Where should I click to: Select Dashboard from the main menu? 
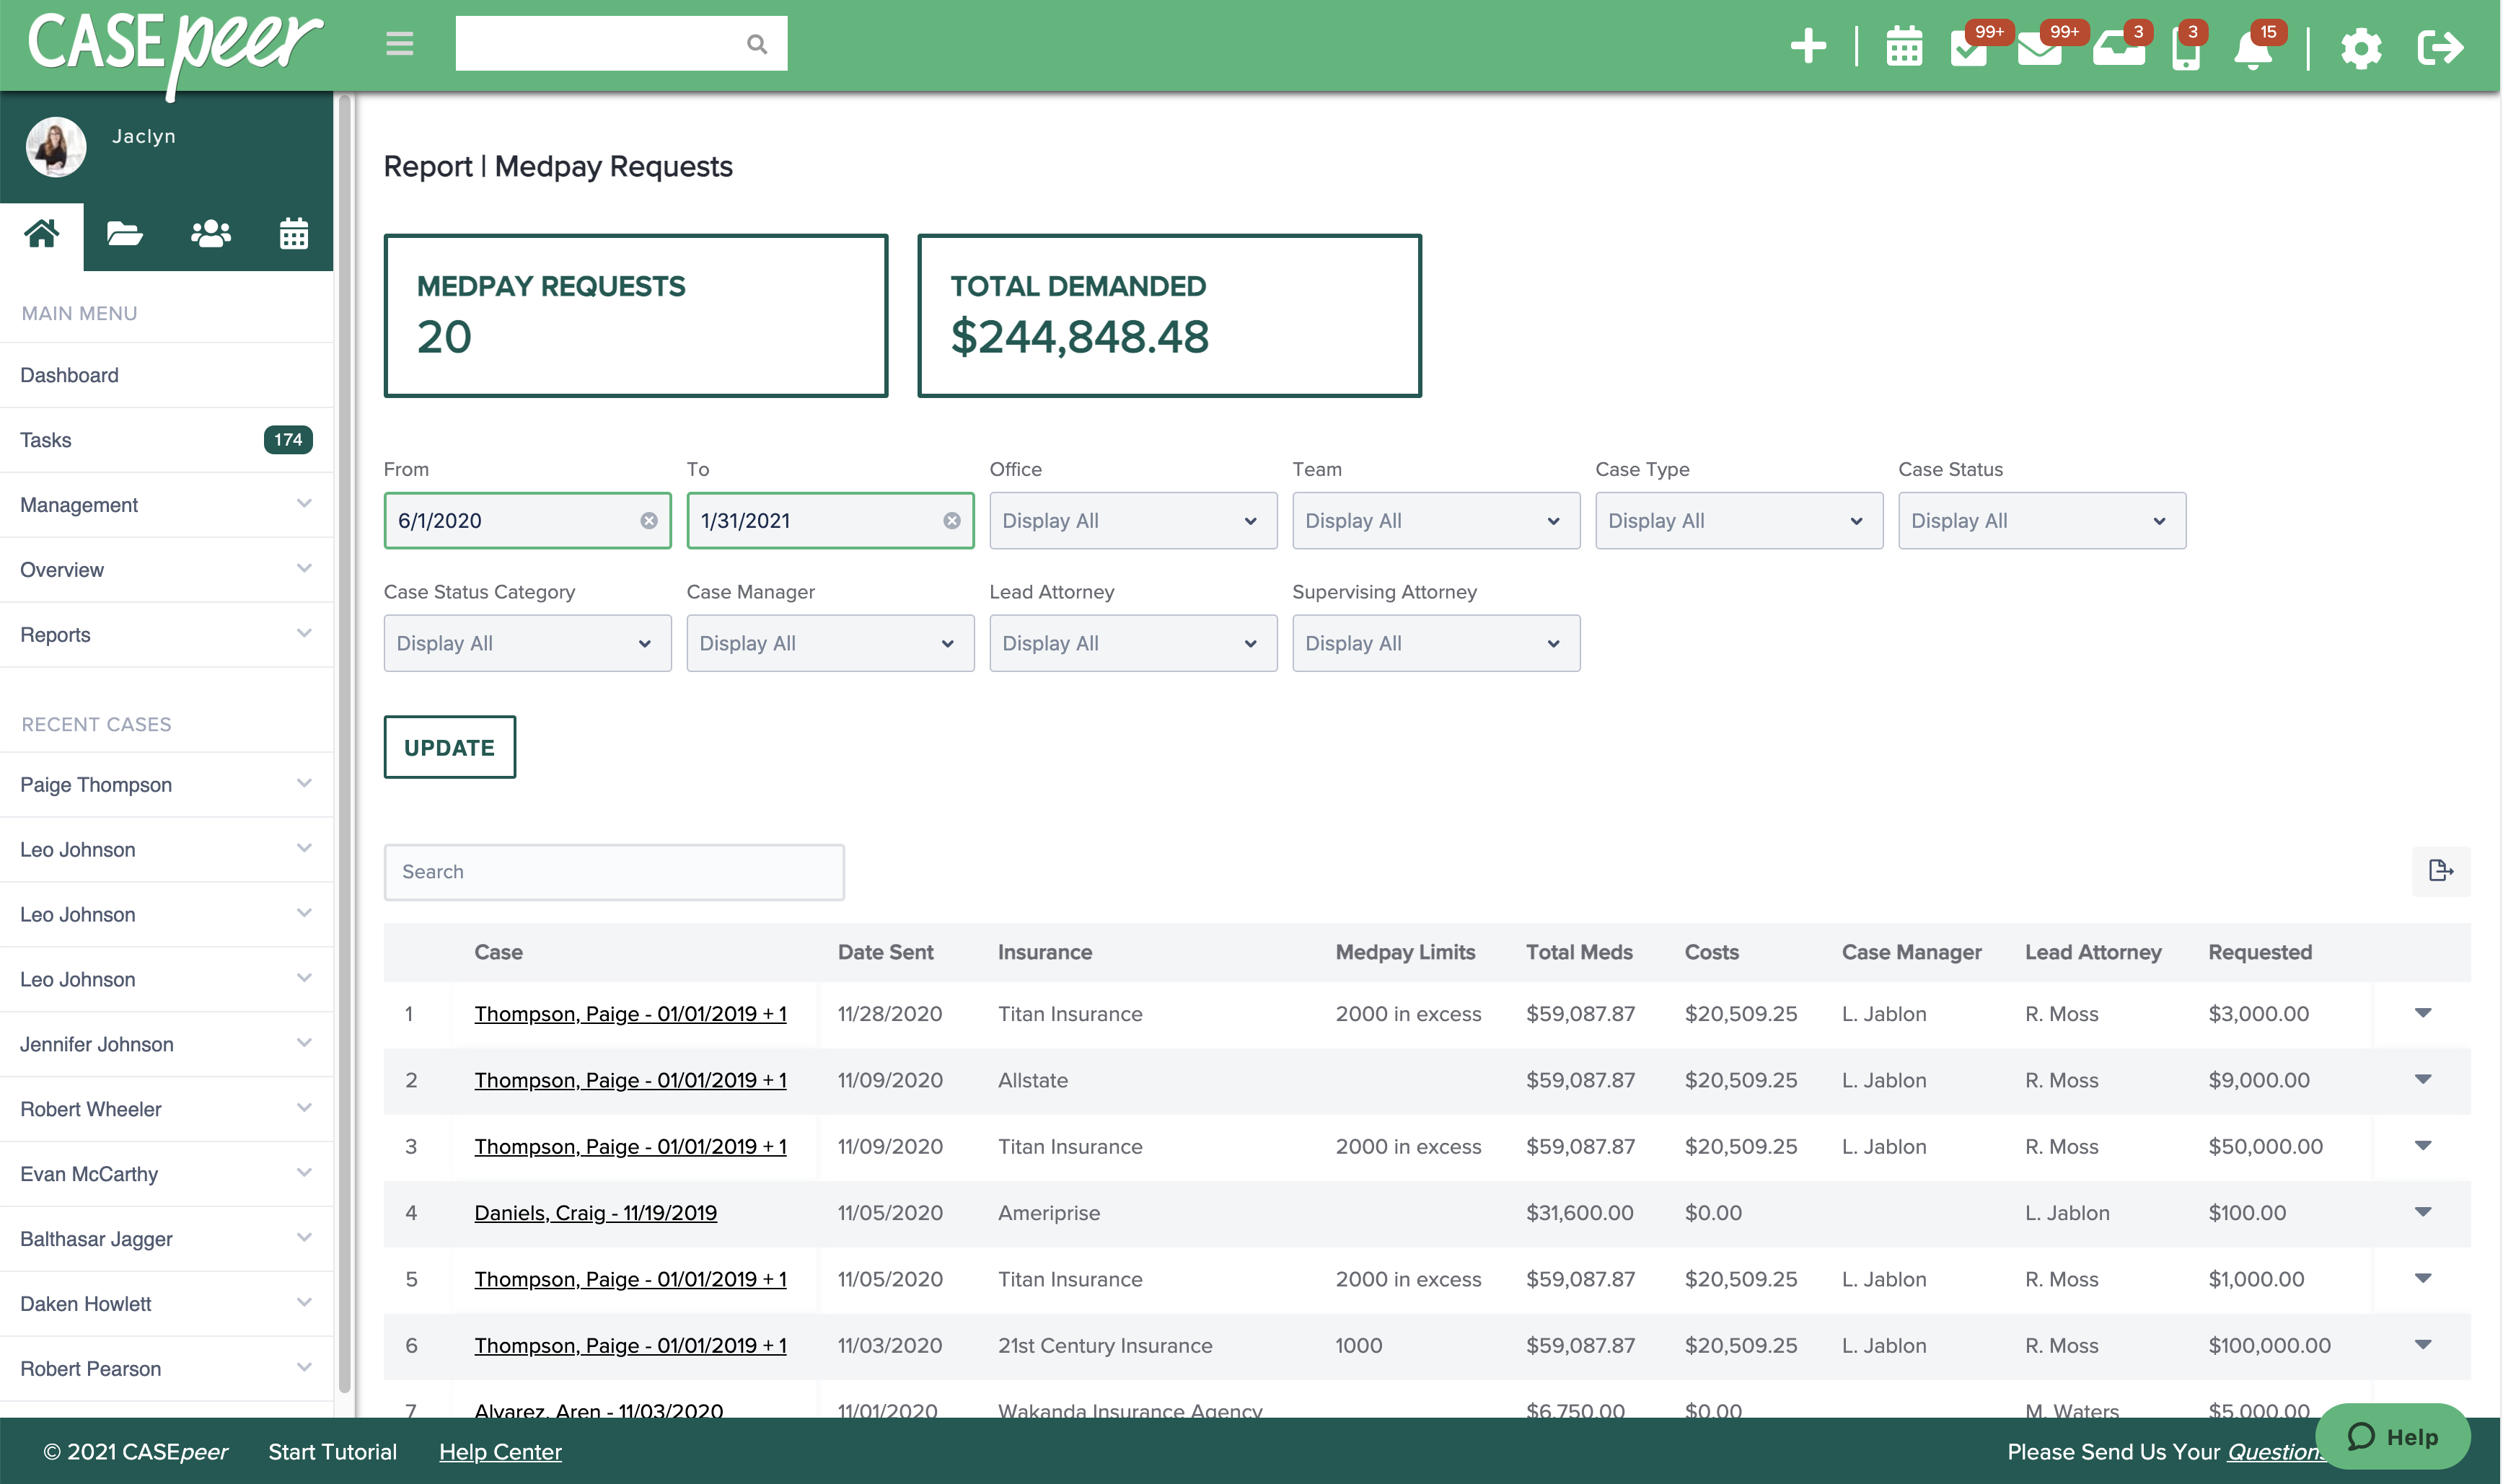coord(69,375)
